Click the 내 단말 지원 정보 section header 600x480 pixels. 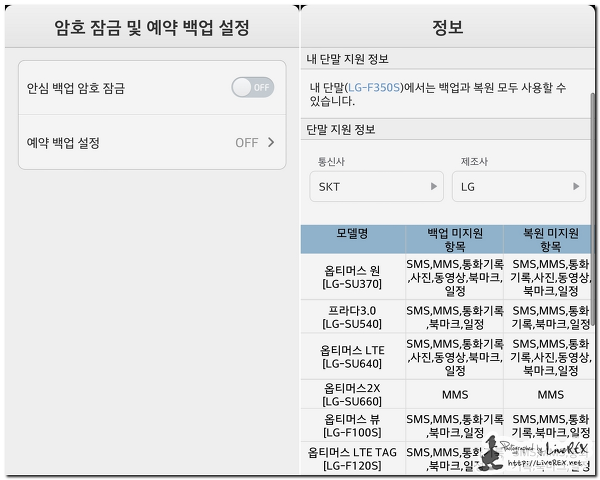[x=447, y=59]
